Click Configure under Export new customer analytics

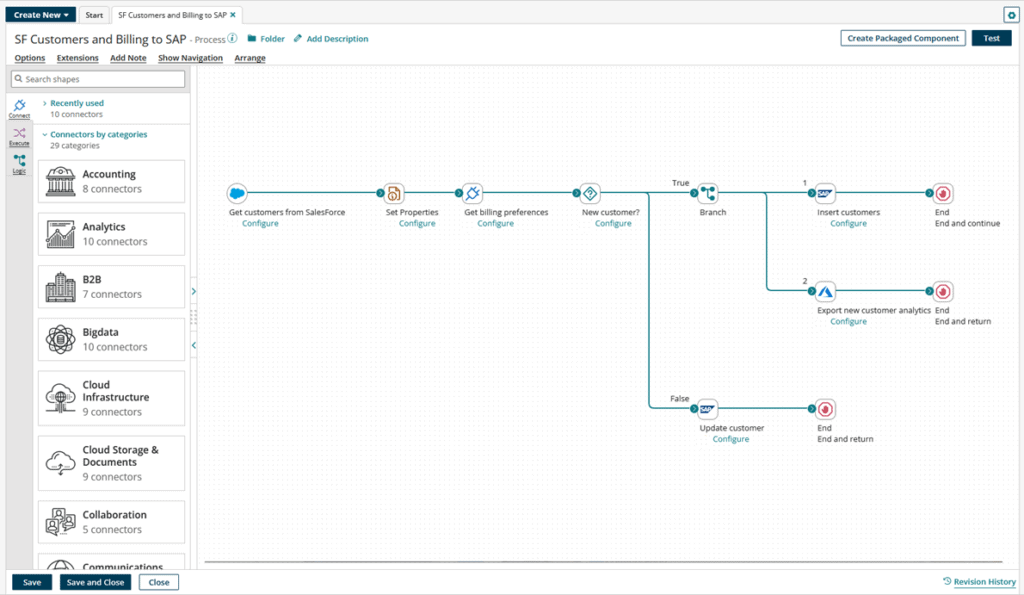point(848,321)
